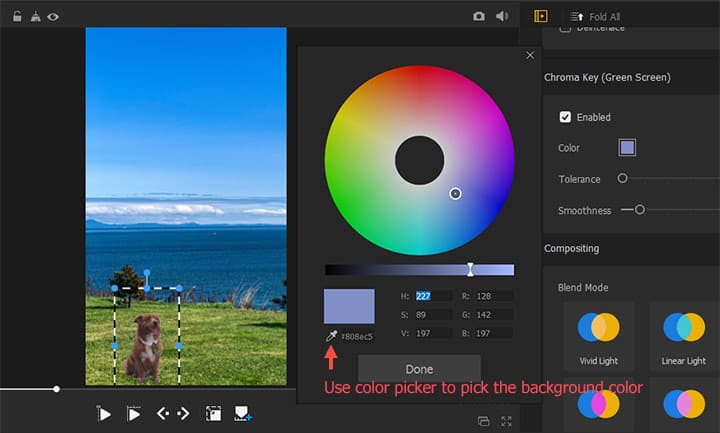720x433 pixels.
Task: Open the Chroma Key Color swatch
Action: [627, 148]
